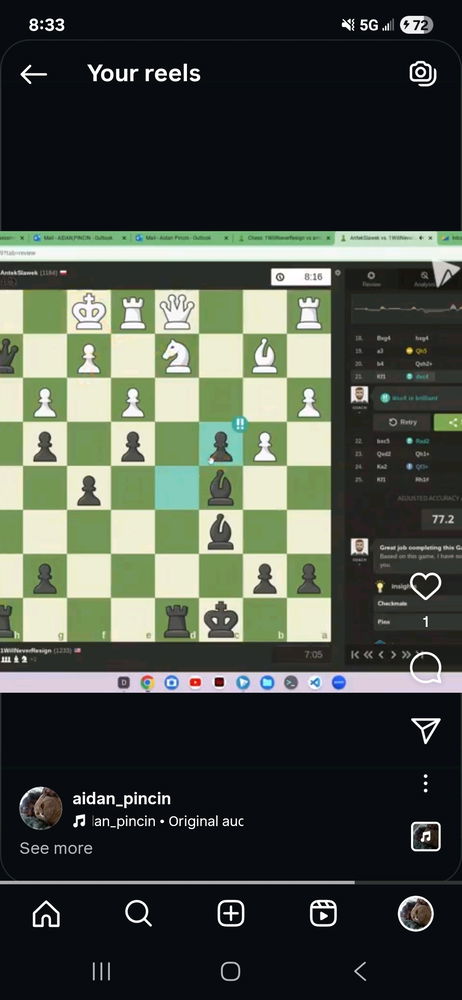The image size is (462, 1000).
Task: Open the three-dot more options menu
Action: click(x=426, y=783)
